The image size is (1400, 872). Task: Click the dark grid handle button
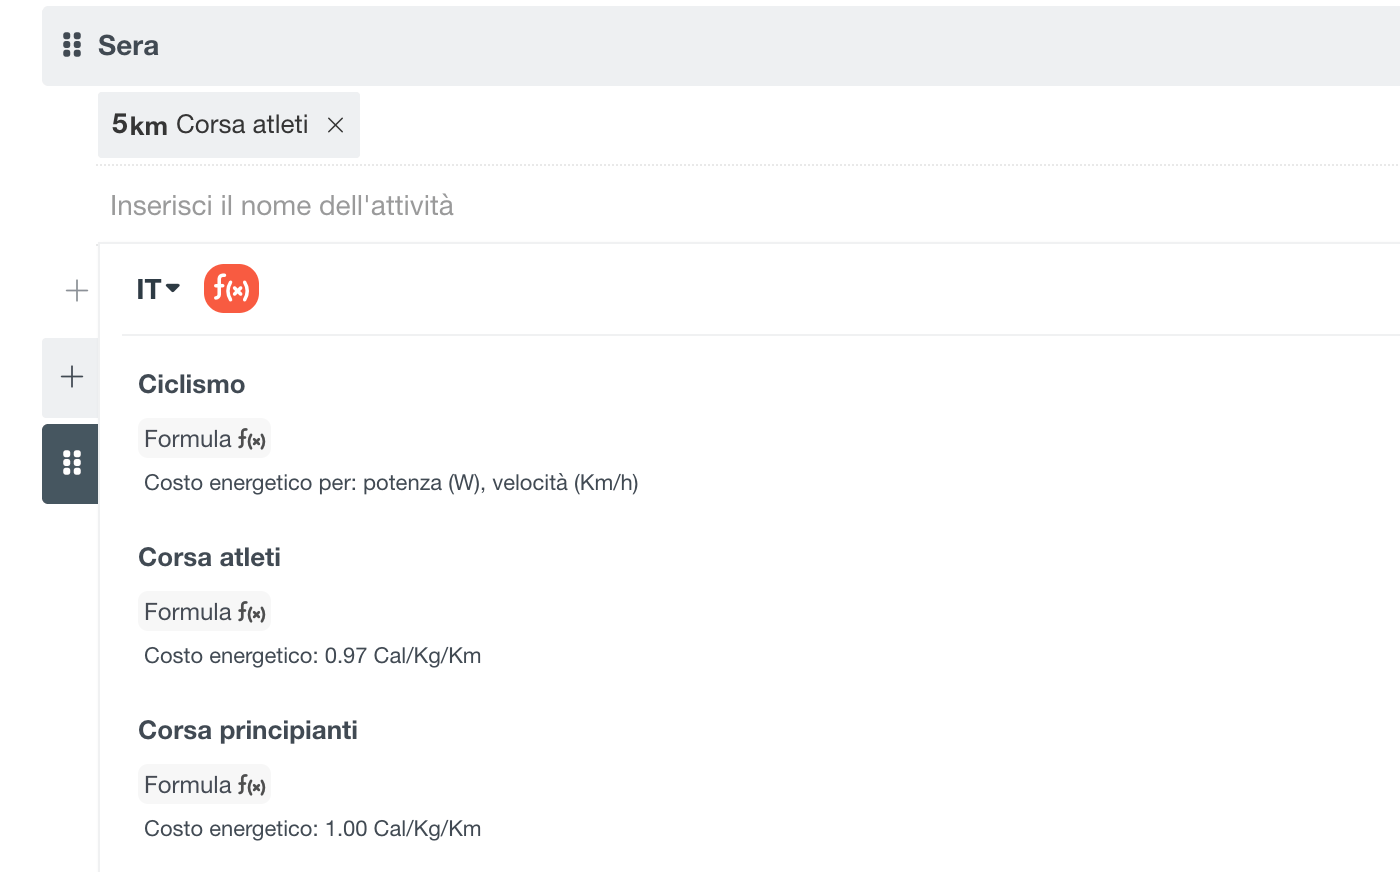point(71,464)
